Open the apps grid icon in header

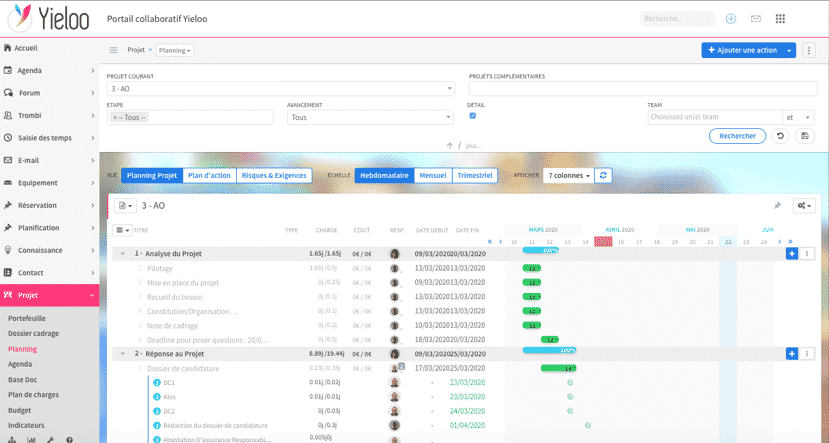(780, 18)
